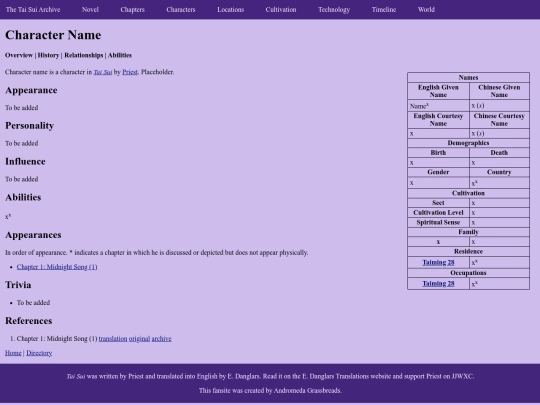Click the Chinese Courtesy Name cell
Image resolution: width=540 pixels, height=405 pixels.
pyautogui.click(x=499, y=120)
